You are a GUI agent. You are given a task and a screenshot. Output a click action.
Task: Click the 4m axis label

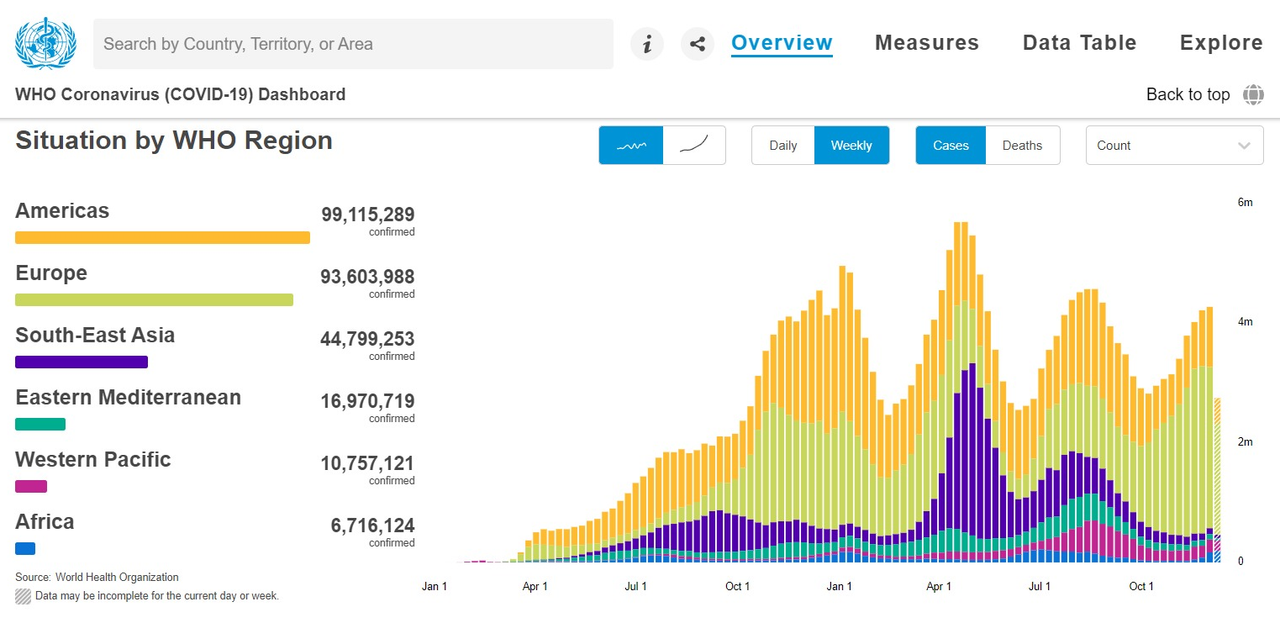pyautogui.click(x=1245, y=322)
